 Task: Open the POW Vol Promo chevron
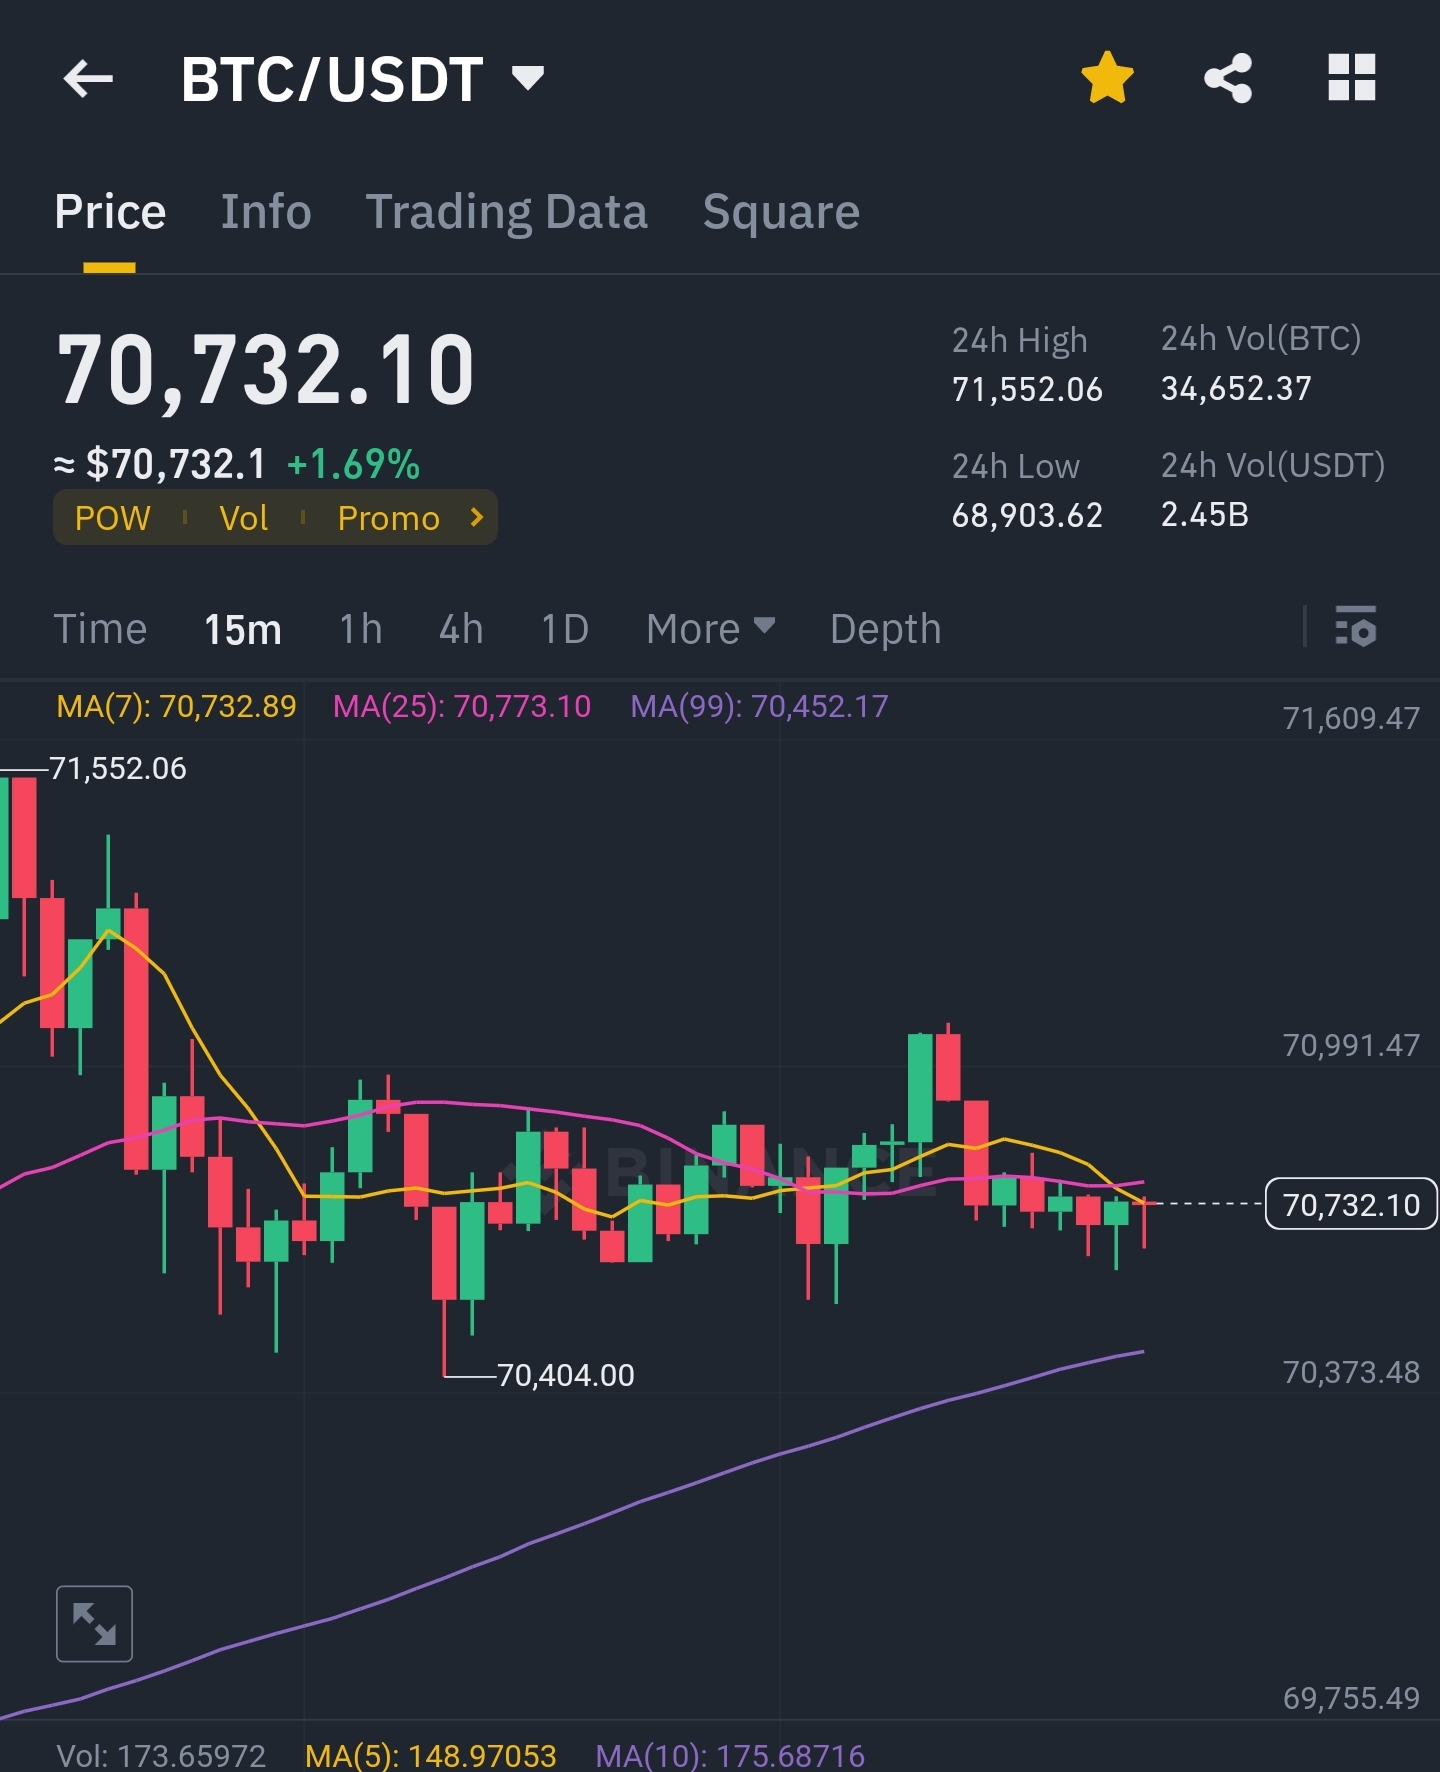pos(477,517)
